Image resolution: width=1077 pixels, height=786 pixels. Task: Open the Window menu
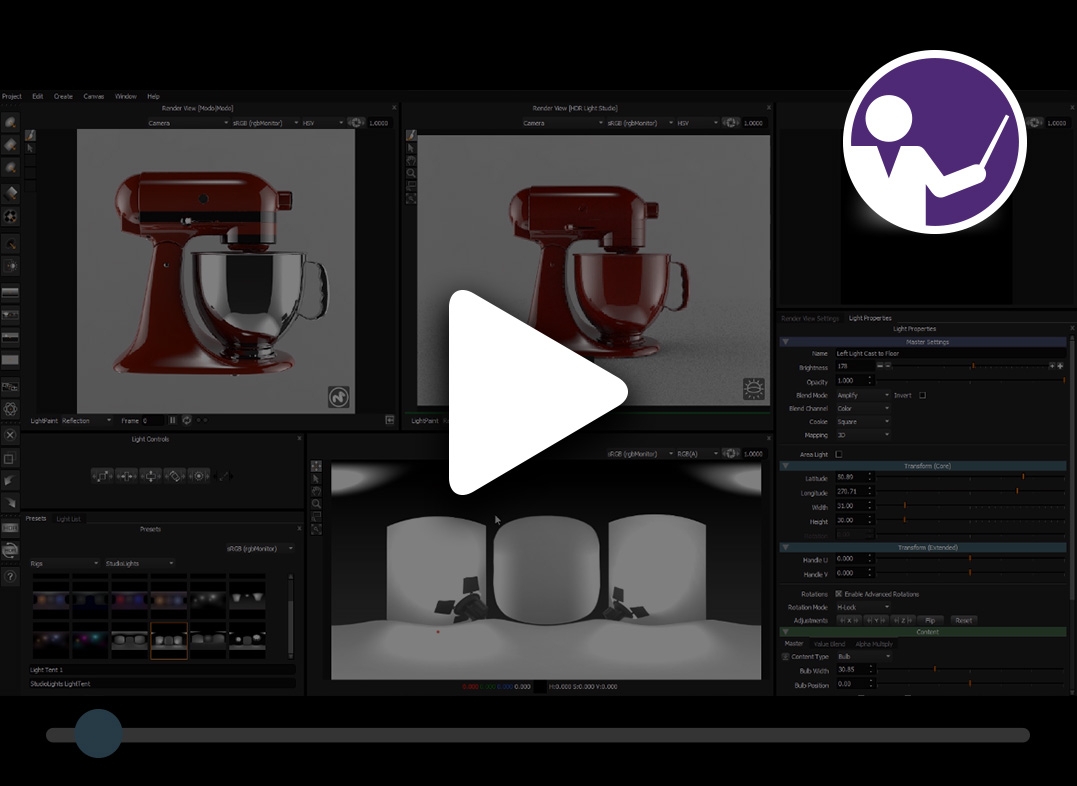126,96
